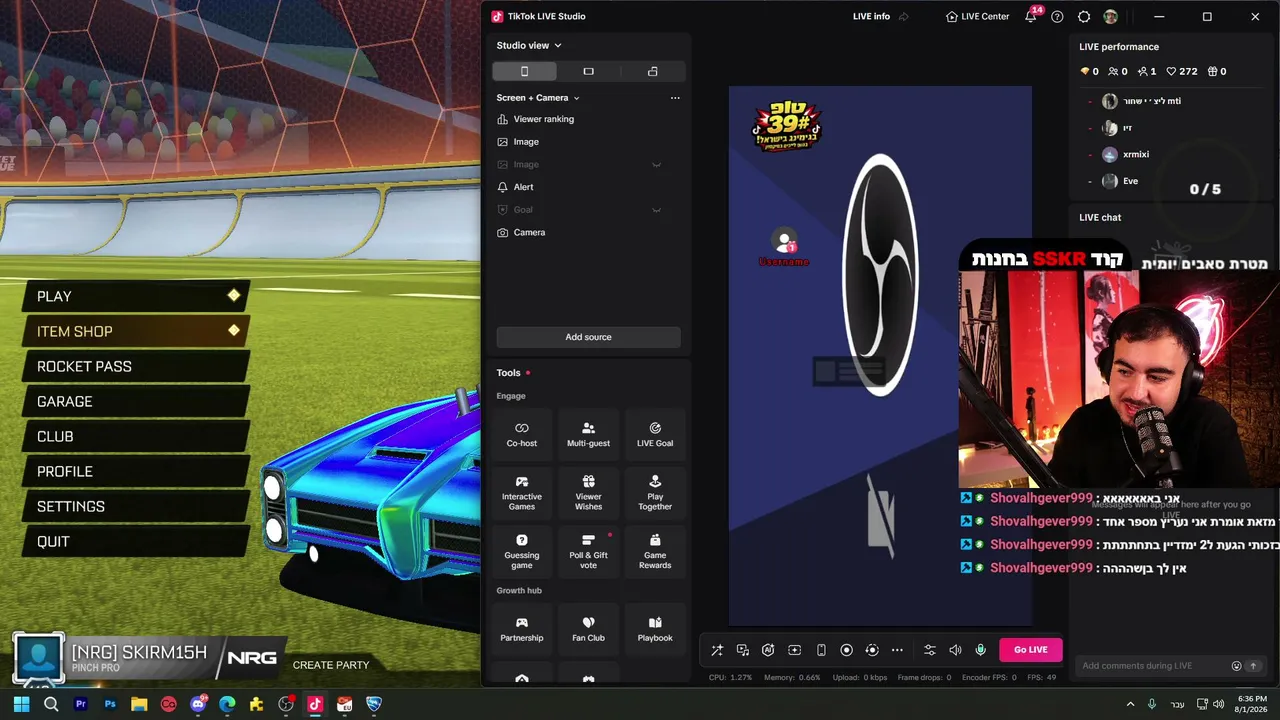Open the emoji picker in comment box

[x=1236, y=666]
